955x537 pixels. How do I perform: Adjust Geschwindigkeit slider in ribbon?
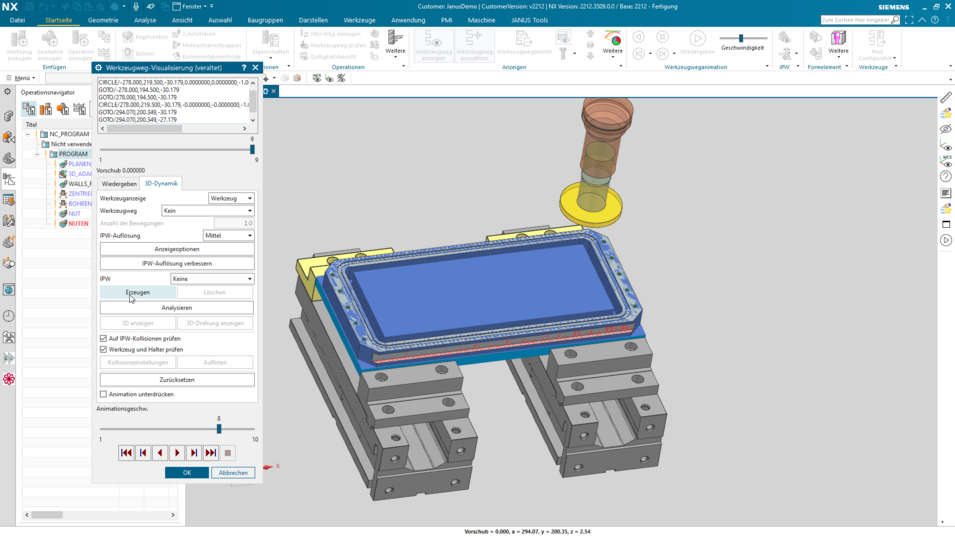(x=741, y=38)
